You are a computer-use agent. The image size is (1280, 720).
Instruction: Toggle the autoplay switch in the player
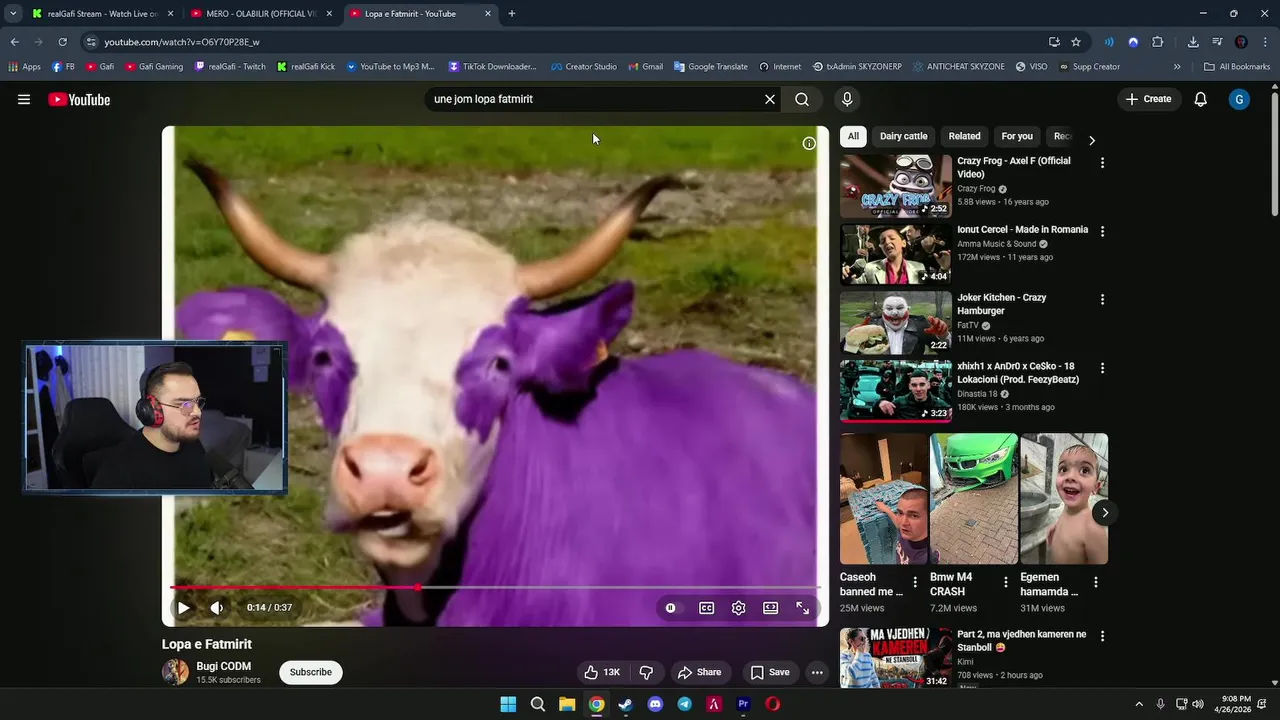[671, 607]
